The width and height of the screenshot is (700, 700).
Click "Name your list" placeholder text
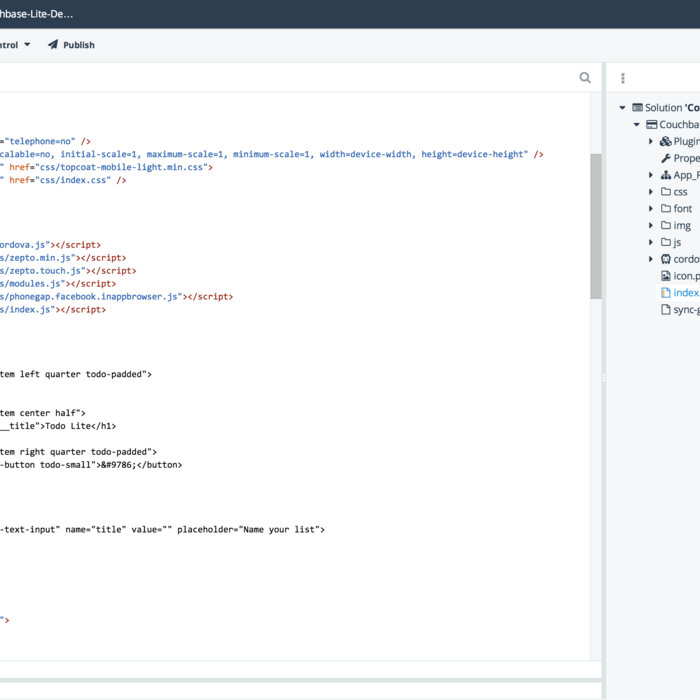coord(279,530)
